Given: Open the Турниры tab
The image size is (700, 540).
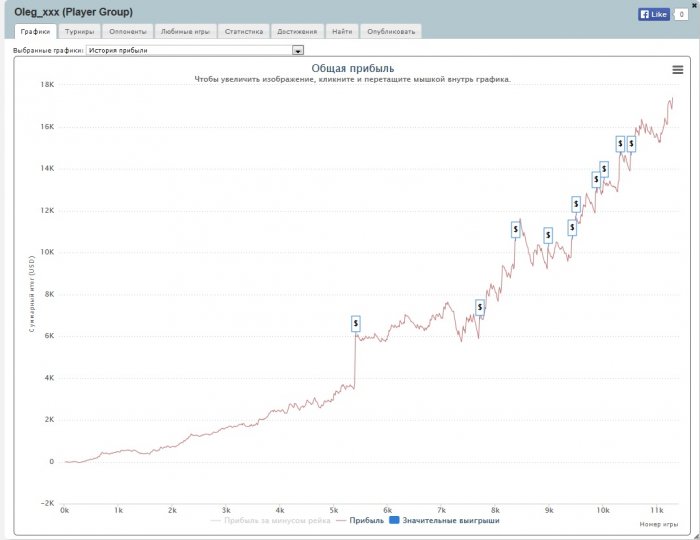Looking at the screenshot, I should tap(79, 31).
